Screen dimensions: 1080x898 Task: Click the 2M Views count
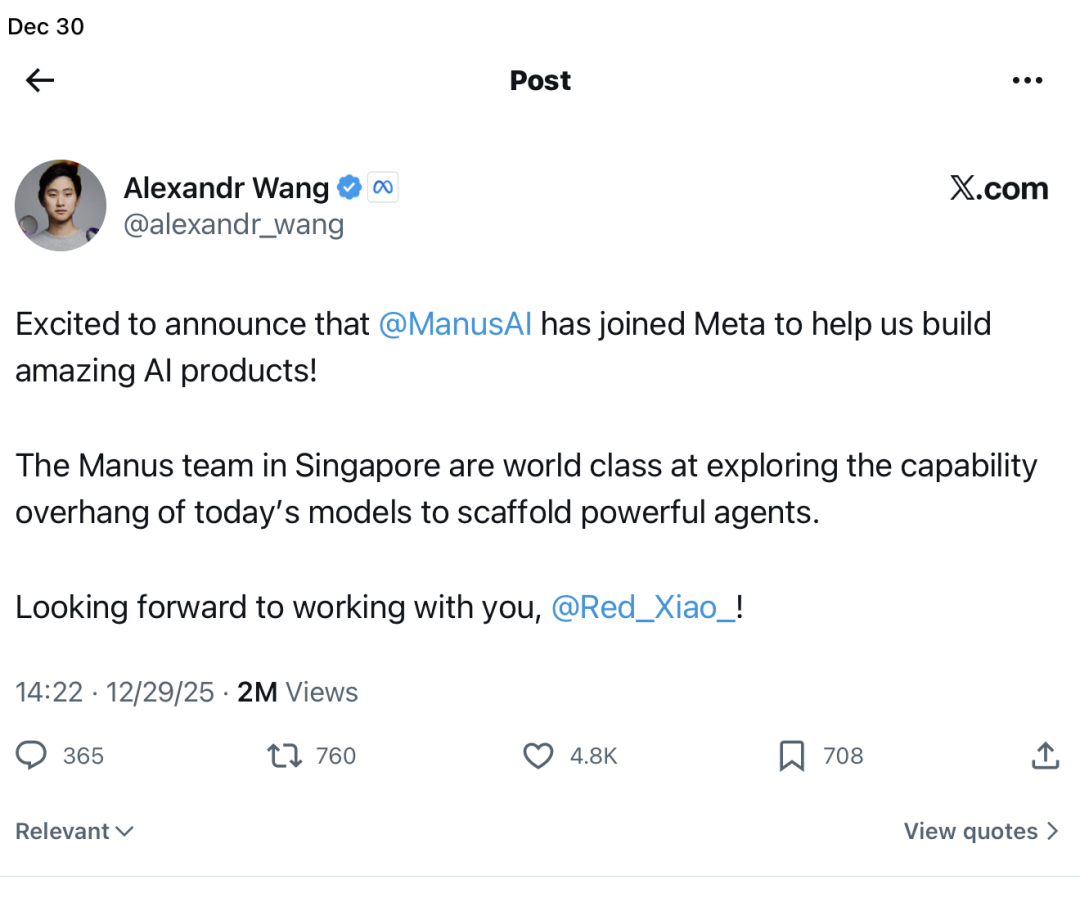[297, 692]
